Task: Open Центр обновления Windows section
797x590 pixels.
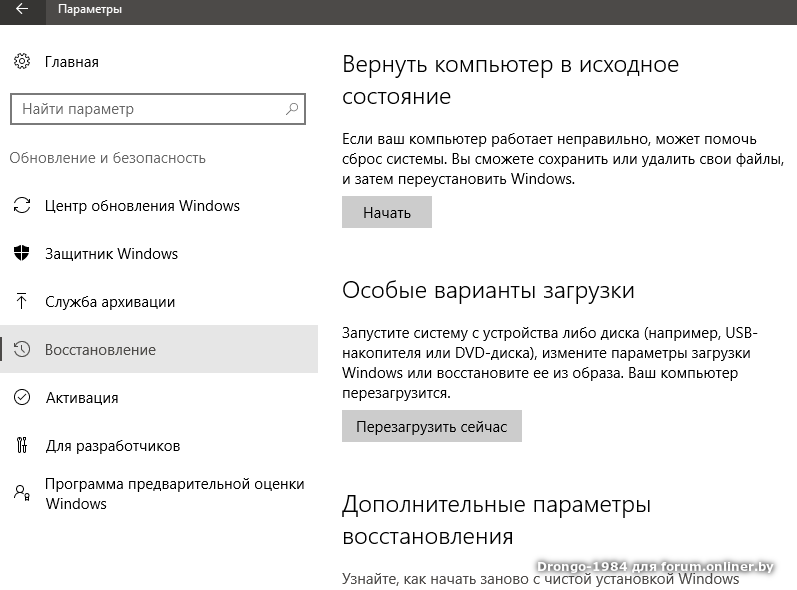Action: click(142, 206)
